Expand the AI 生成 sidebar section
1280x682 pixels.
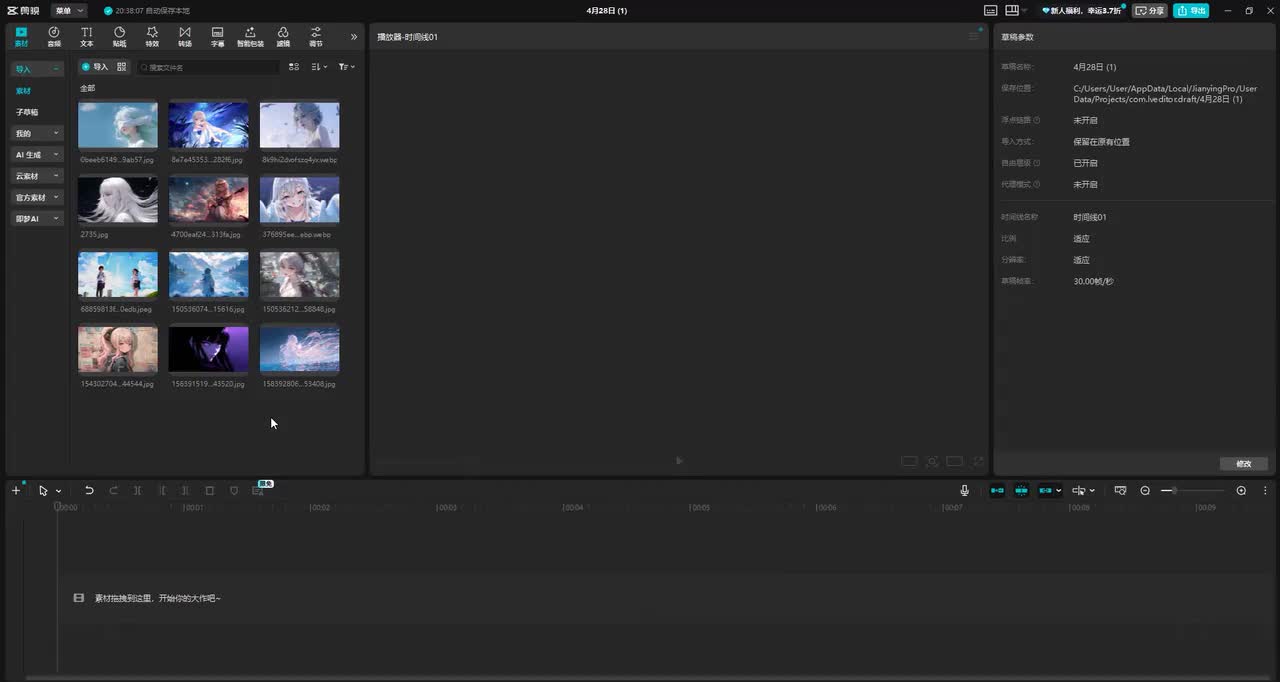point(37,155)
